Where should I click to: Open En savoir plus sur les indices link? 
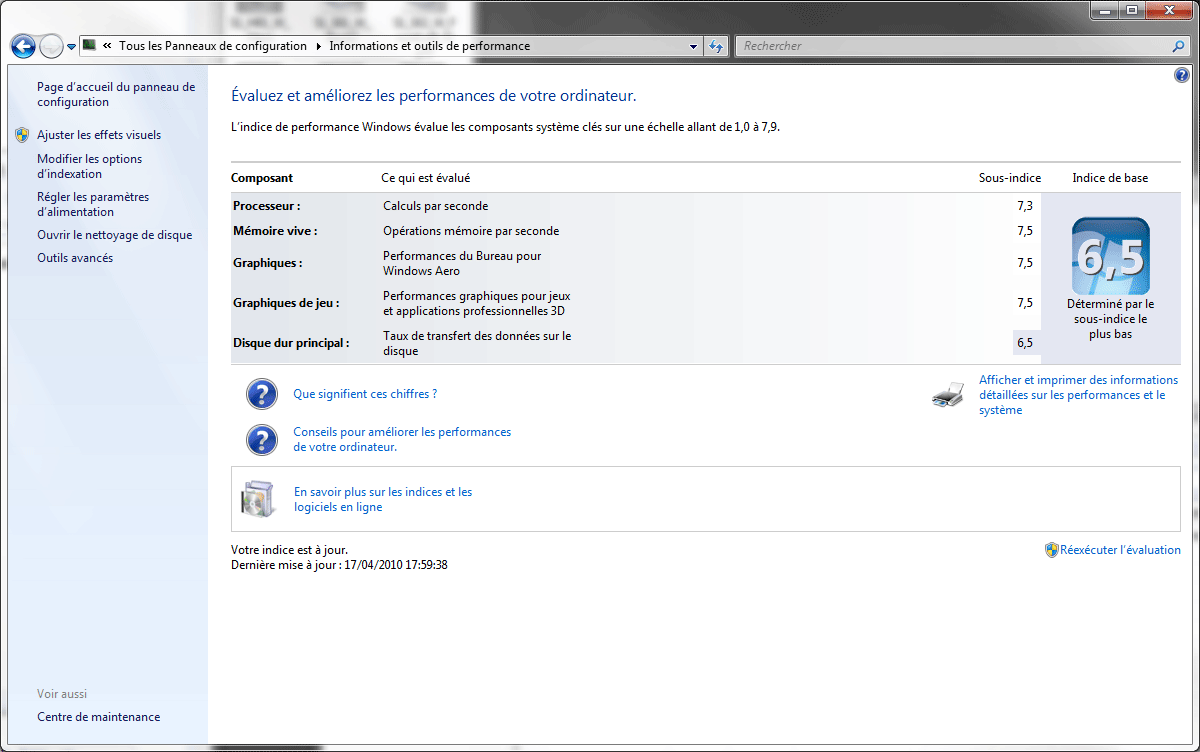tap(383, 499)
